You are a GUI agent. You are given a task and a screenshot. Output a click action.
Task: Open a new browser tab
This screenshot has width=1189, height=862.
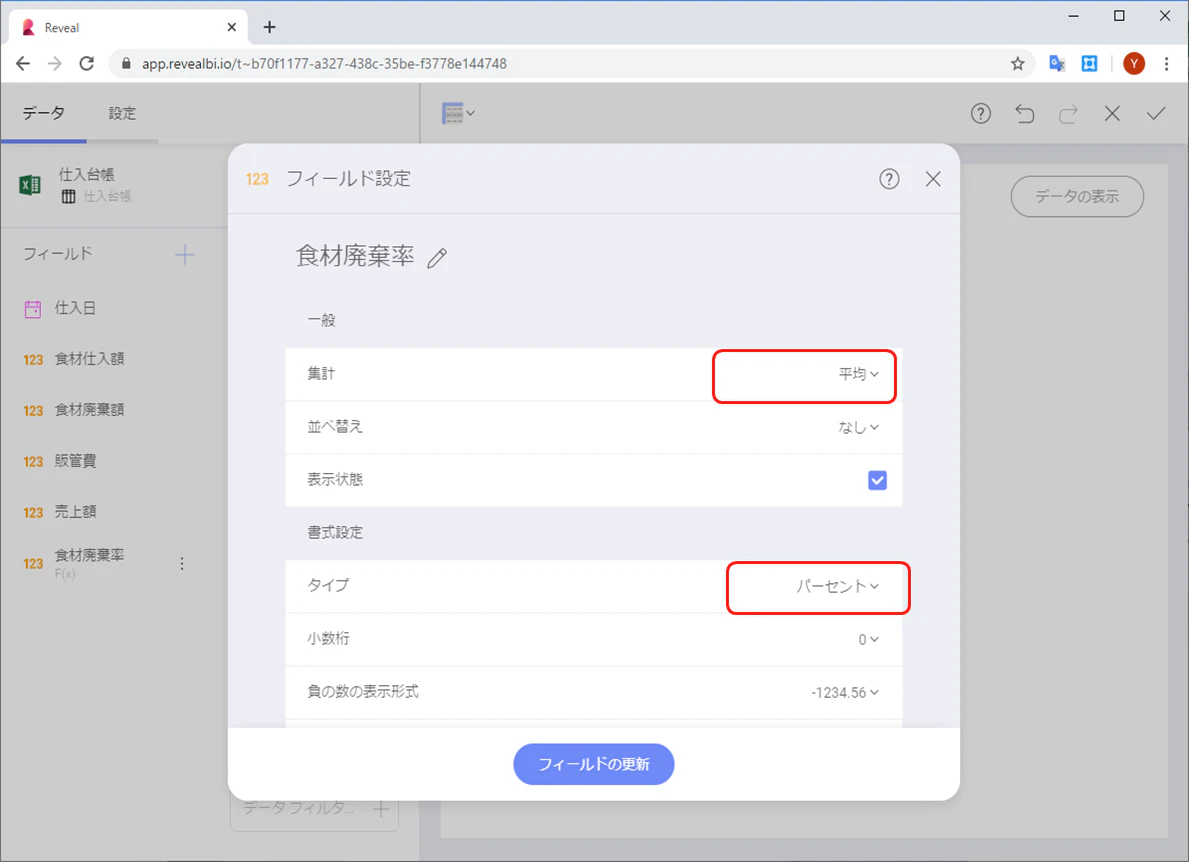[269, 27]
